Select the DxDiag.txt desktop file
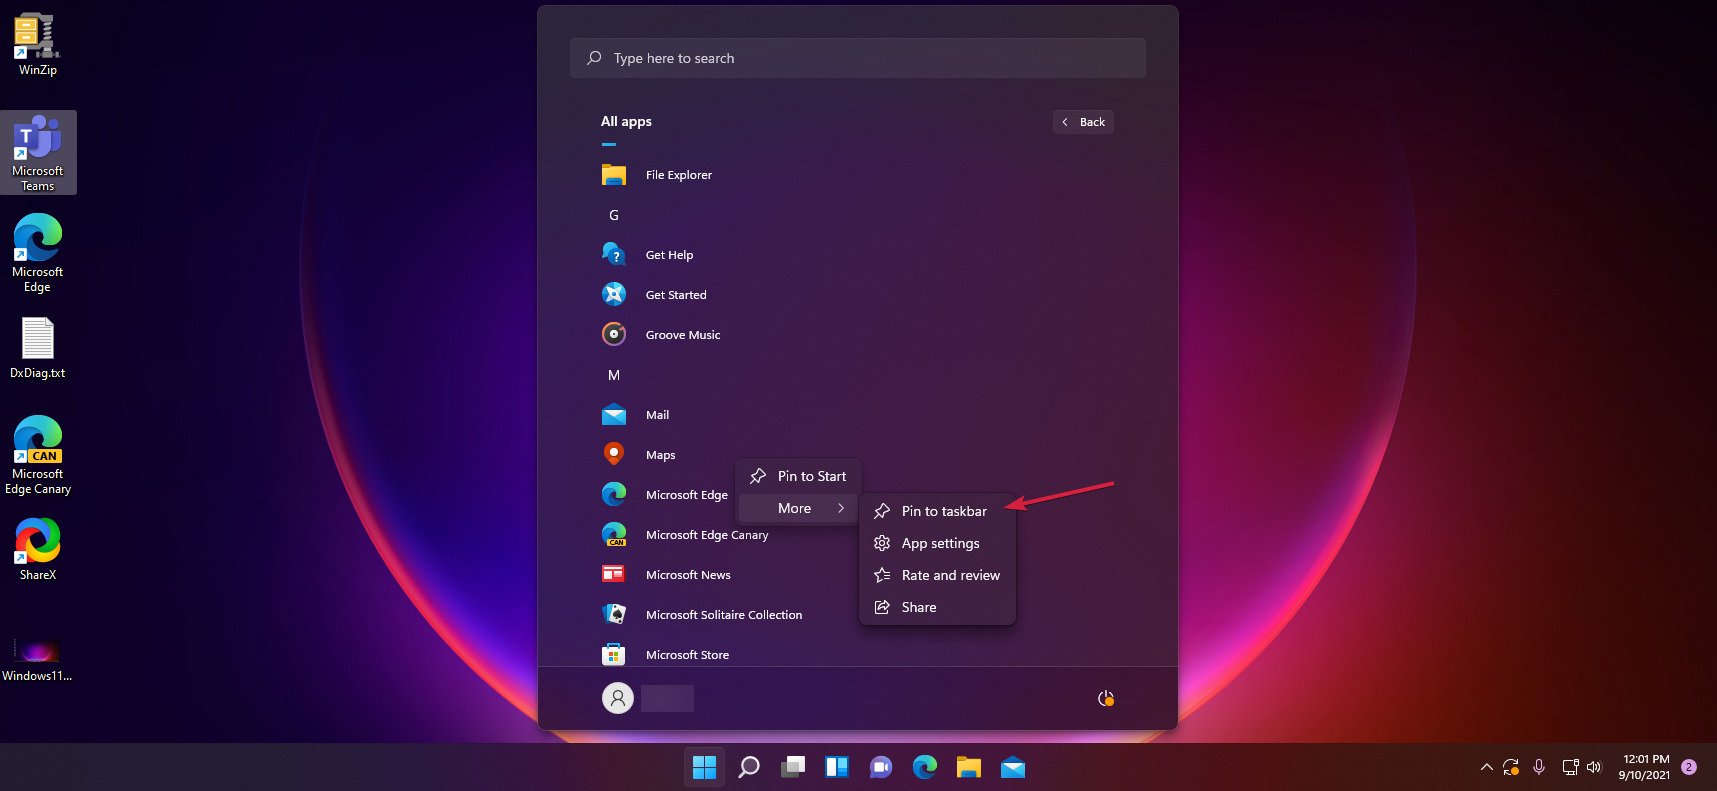The width and height of the screenshot is (1717, 791). (x=38, y=348)
